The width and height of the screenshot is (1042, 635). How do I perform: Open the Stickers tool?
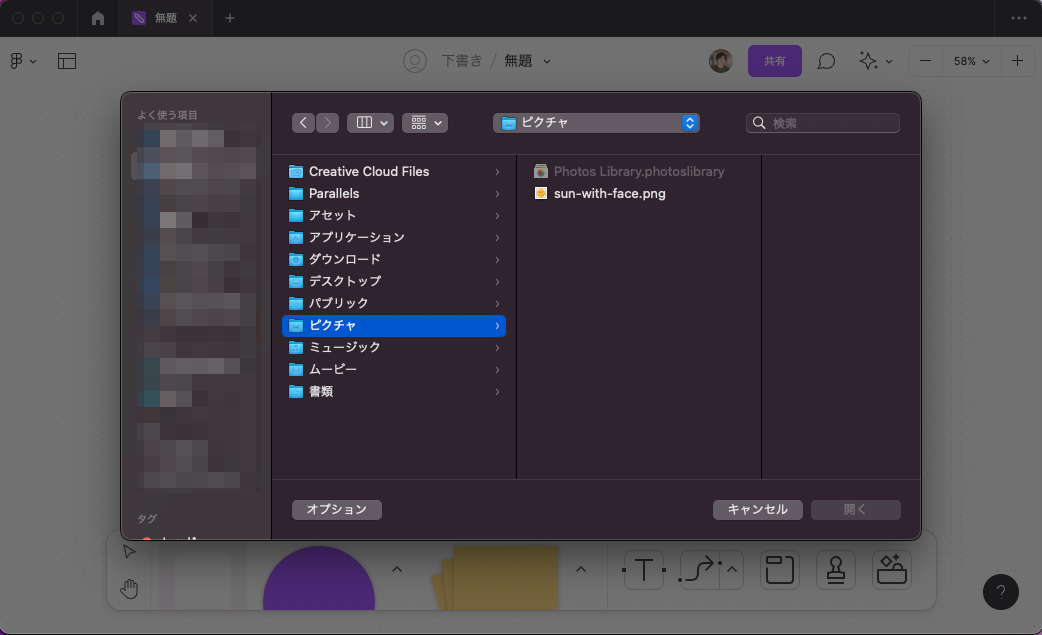tap(891, 569)
